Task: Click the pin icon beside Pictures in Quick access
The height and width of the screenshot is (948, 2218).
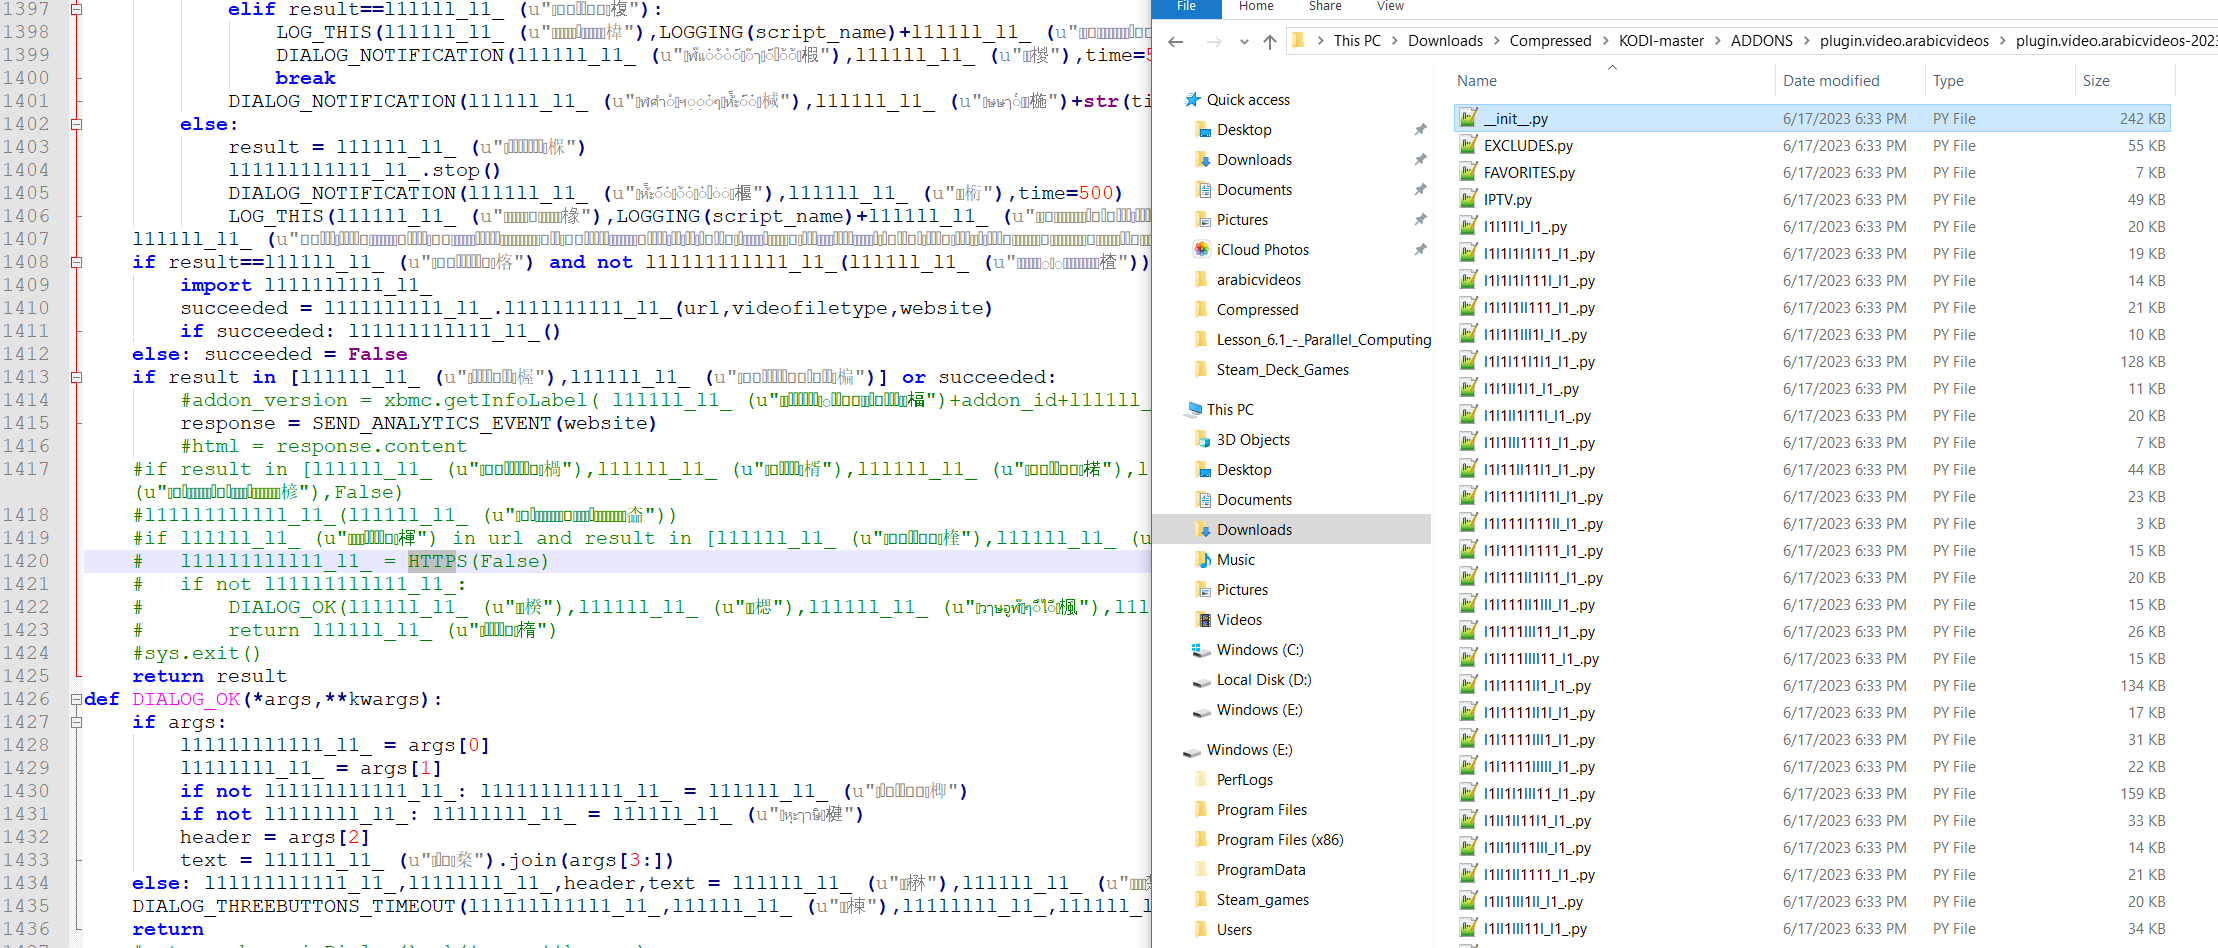Action: point(1420,220)
